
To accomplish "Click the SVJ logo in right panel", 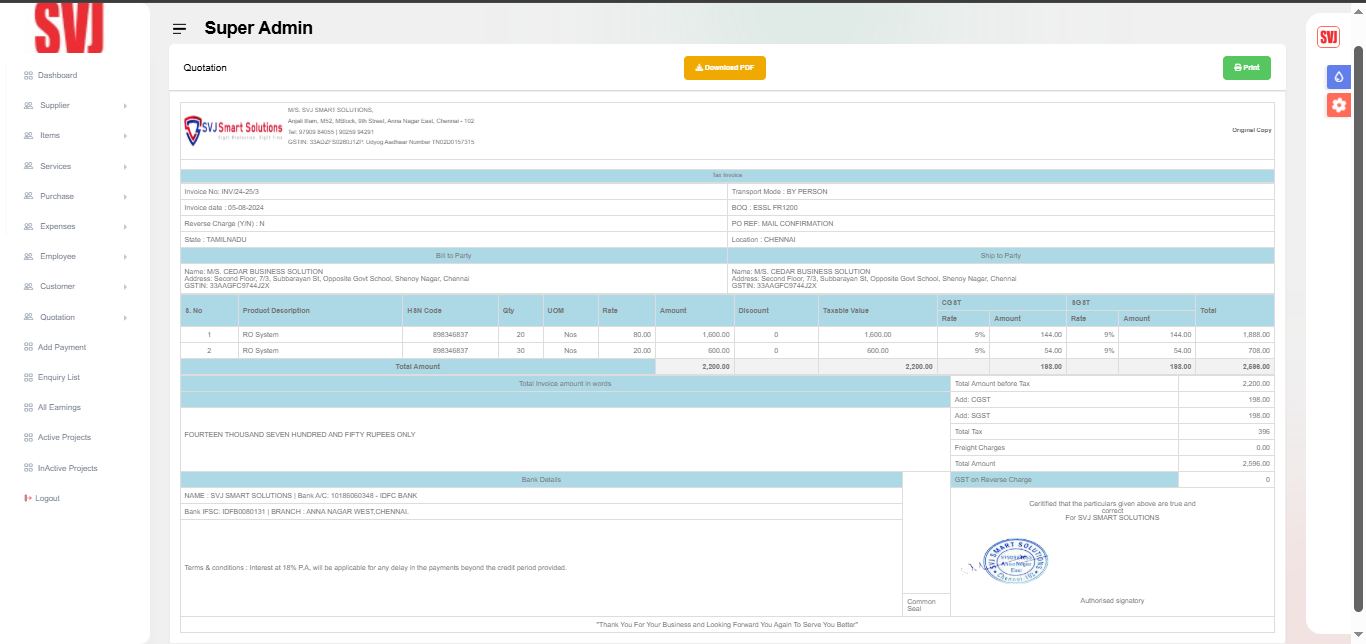I will 1328,38.
